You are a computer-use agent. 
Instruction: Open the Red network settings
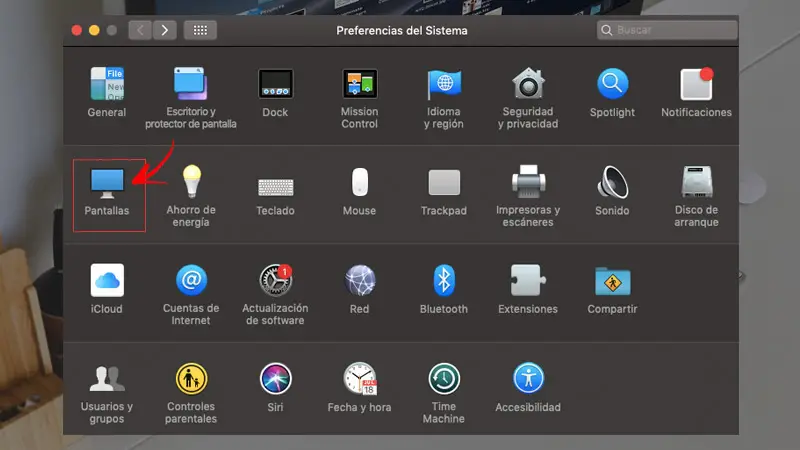360,289
